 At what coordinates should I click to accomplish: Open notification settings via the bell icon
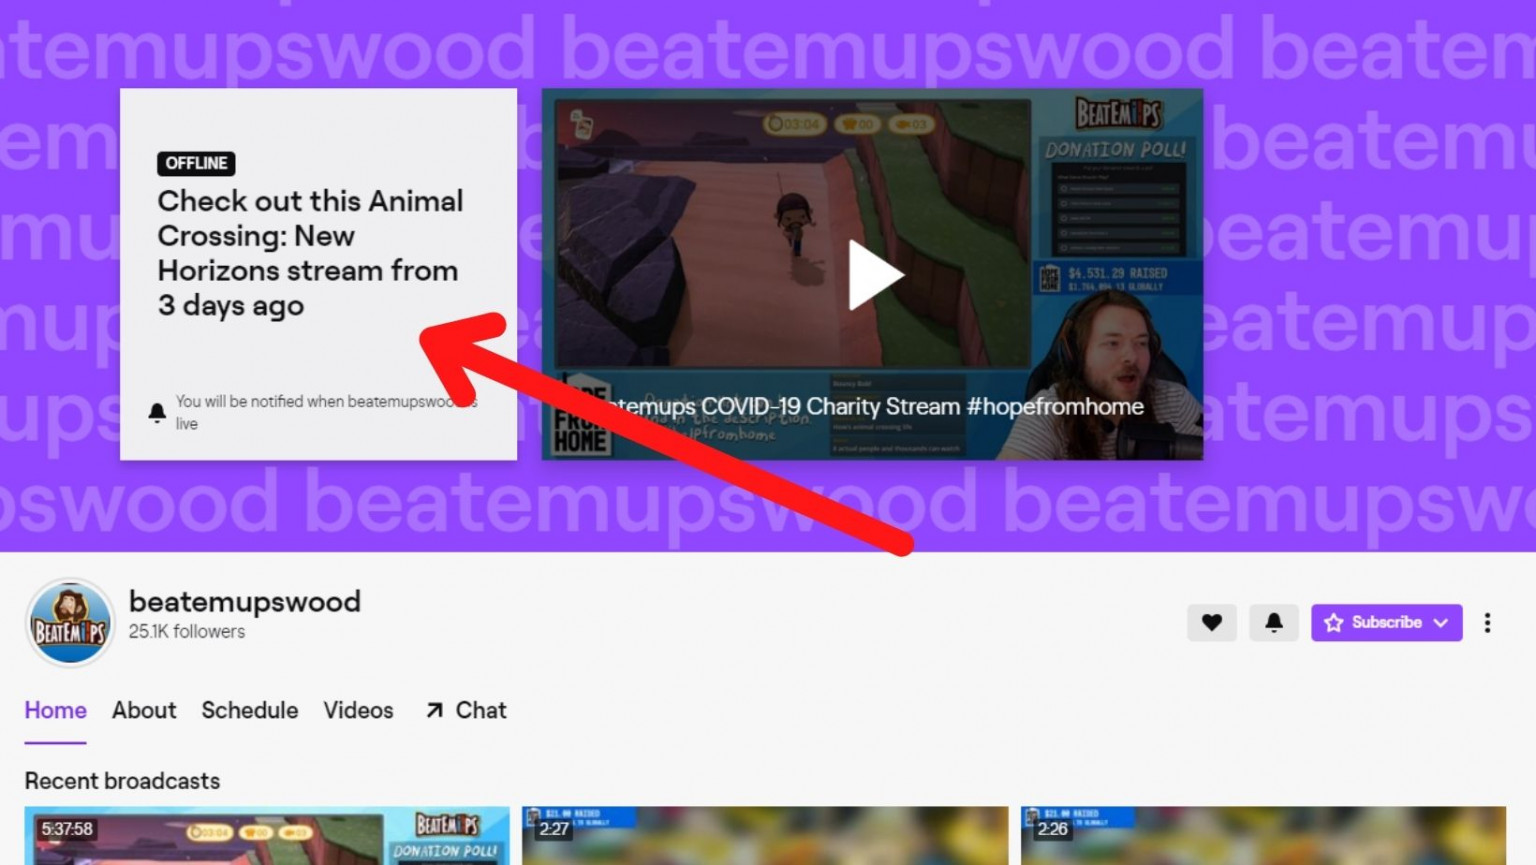click(1273, 622)
